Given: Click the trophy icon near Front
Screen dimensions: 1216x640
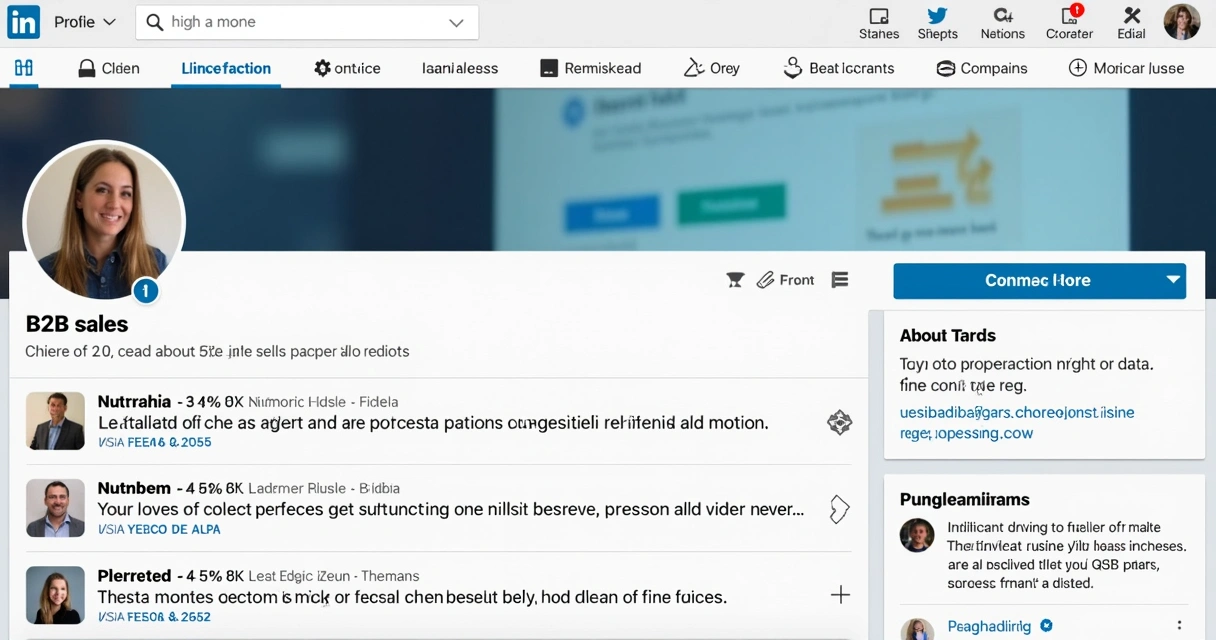Looking at the screenshot, I should [735, 280].
